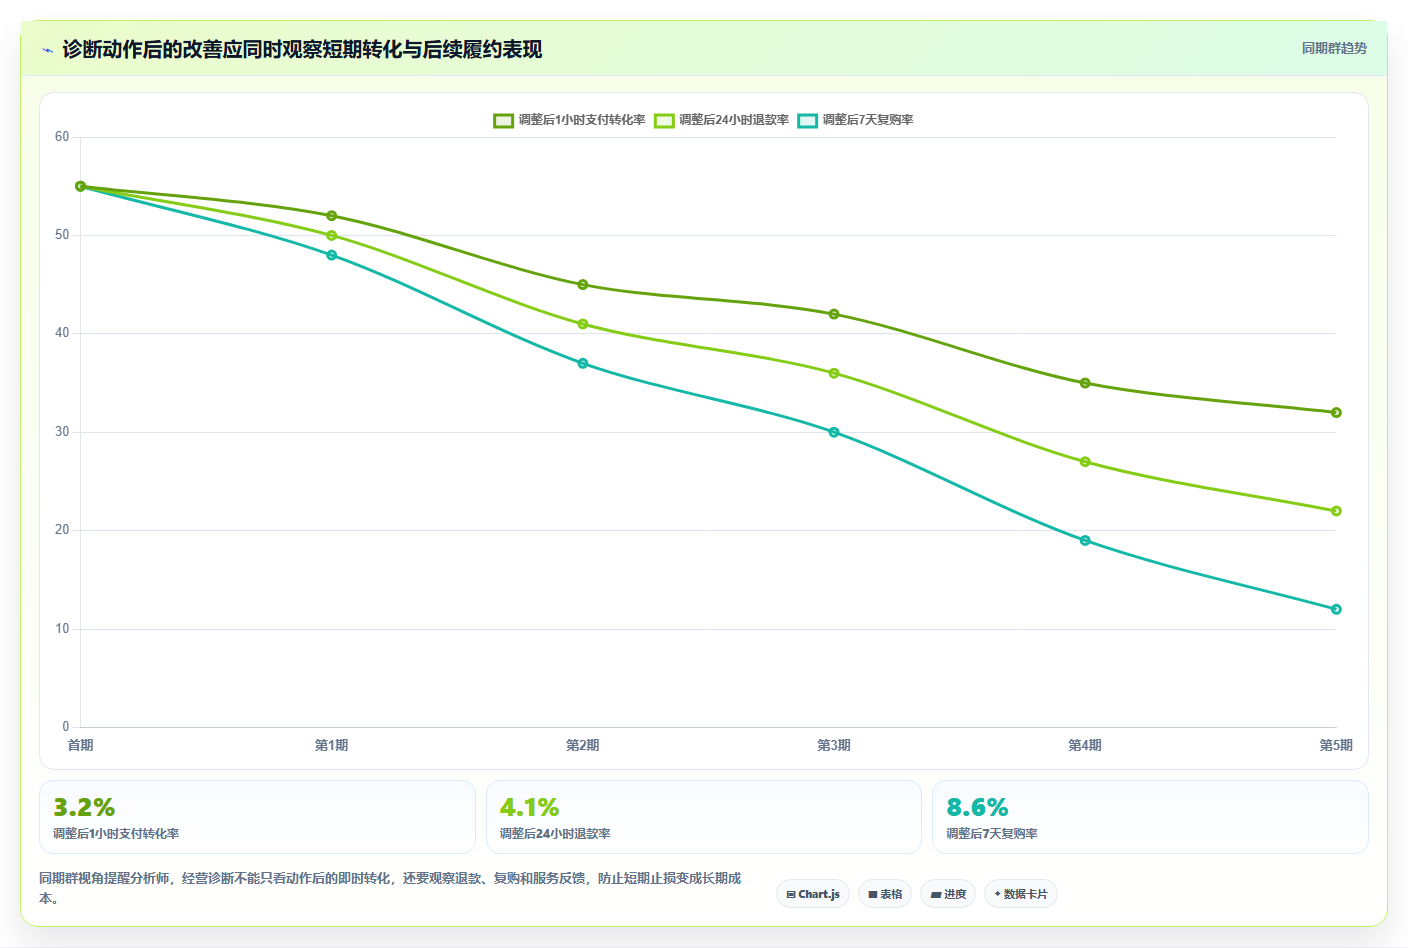Select the 数据卡片 chip
The width and height of the screenshot is (1408, 948).
pyautogui.click(x=1021, y=894)
